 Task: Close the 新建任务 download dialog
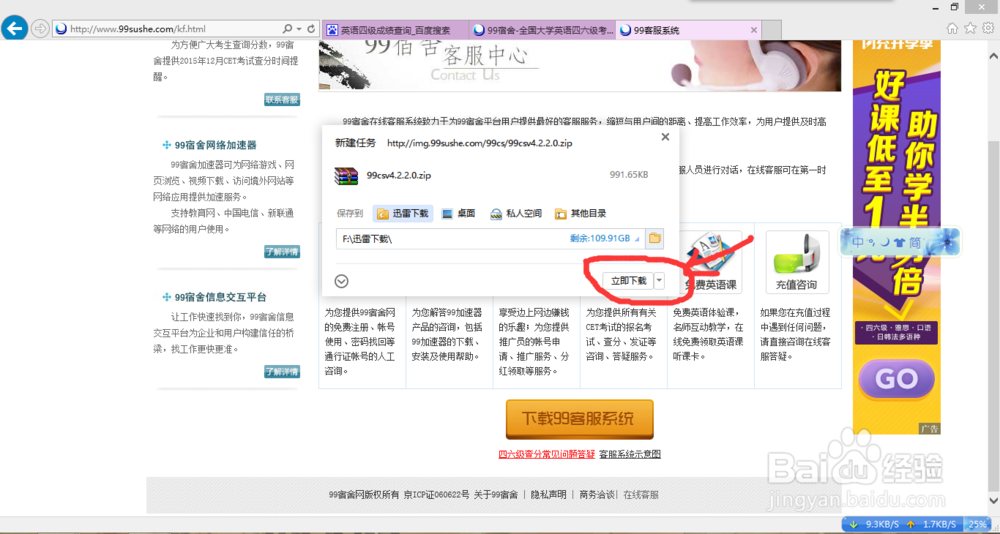click(x=665, y=137)
